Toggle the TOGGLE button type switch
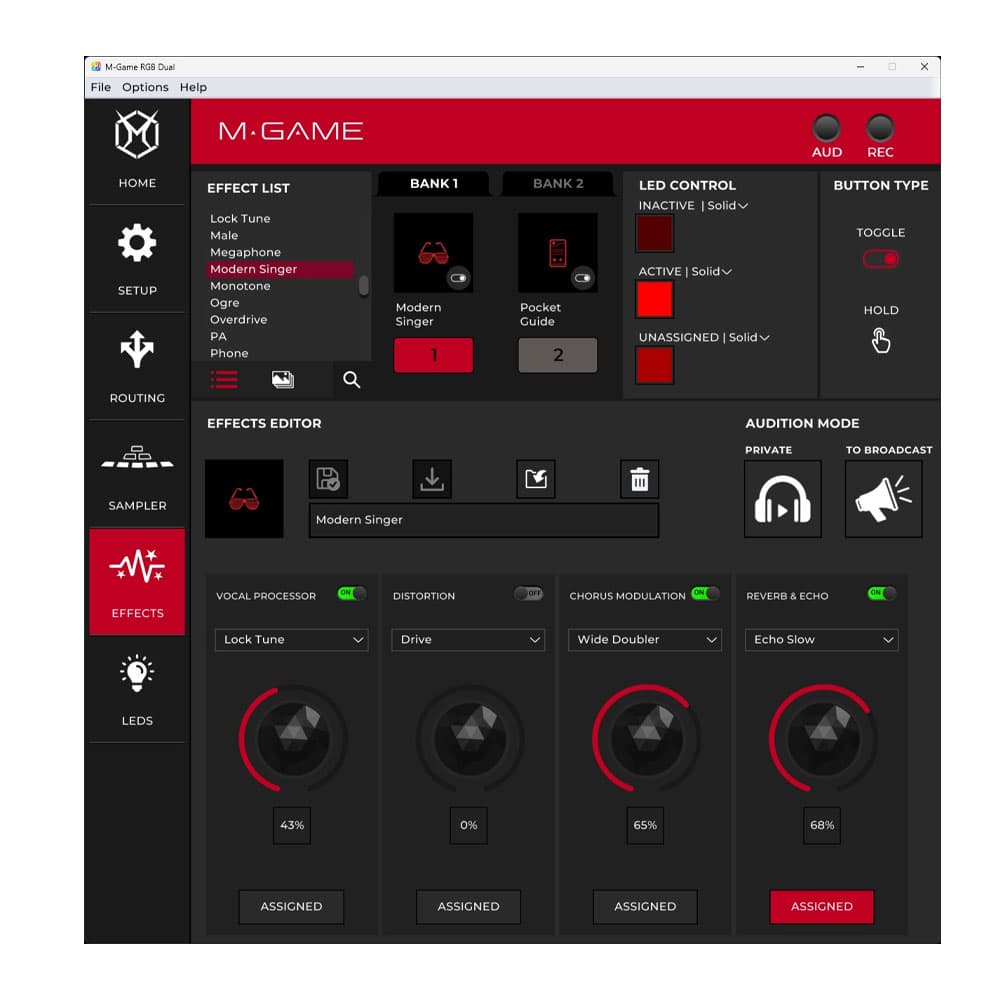Screen dimensions: 1000x1000 [x=881, y=259]
